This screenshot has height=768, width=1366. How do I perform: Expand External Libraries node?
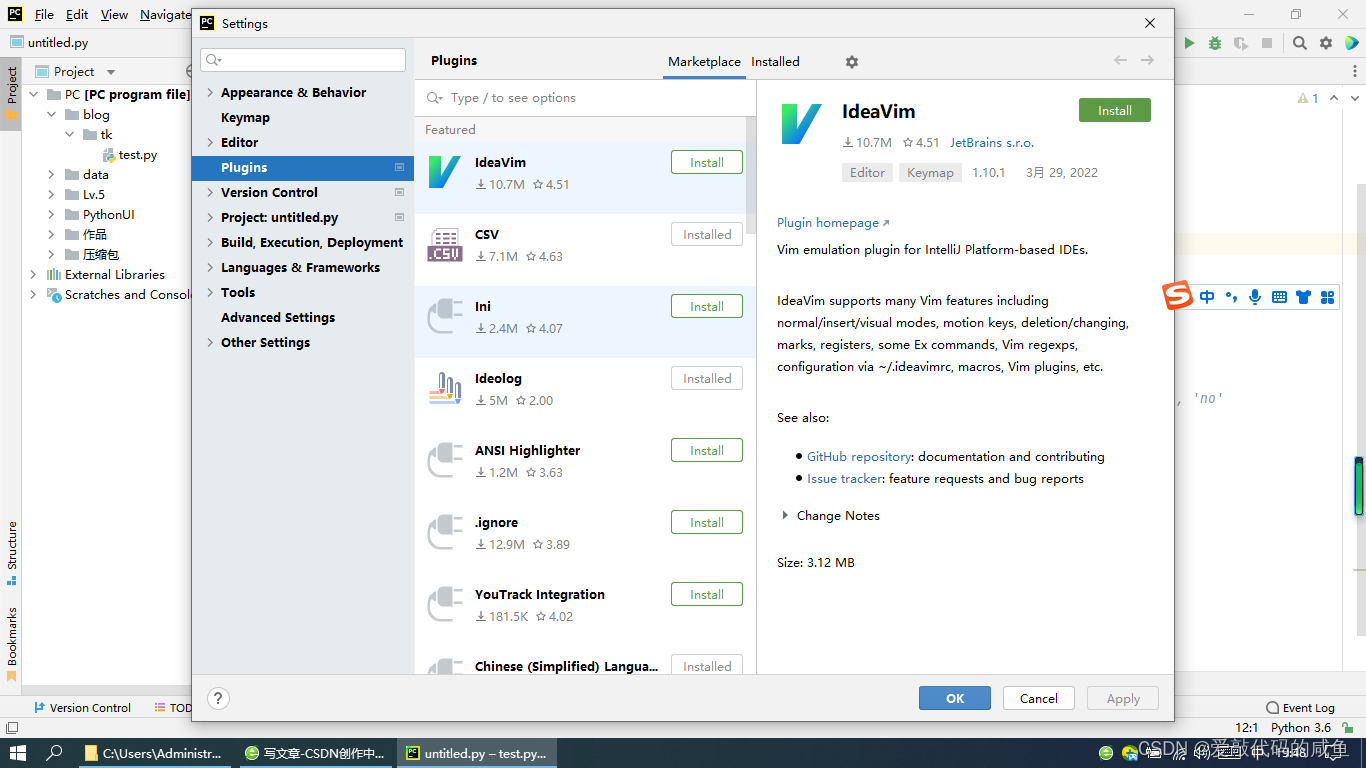pyautogui.click(x=34, y=274)
